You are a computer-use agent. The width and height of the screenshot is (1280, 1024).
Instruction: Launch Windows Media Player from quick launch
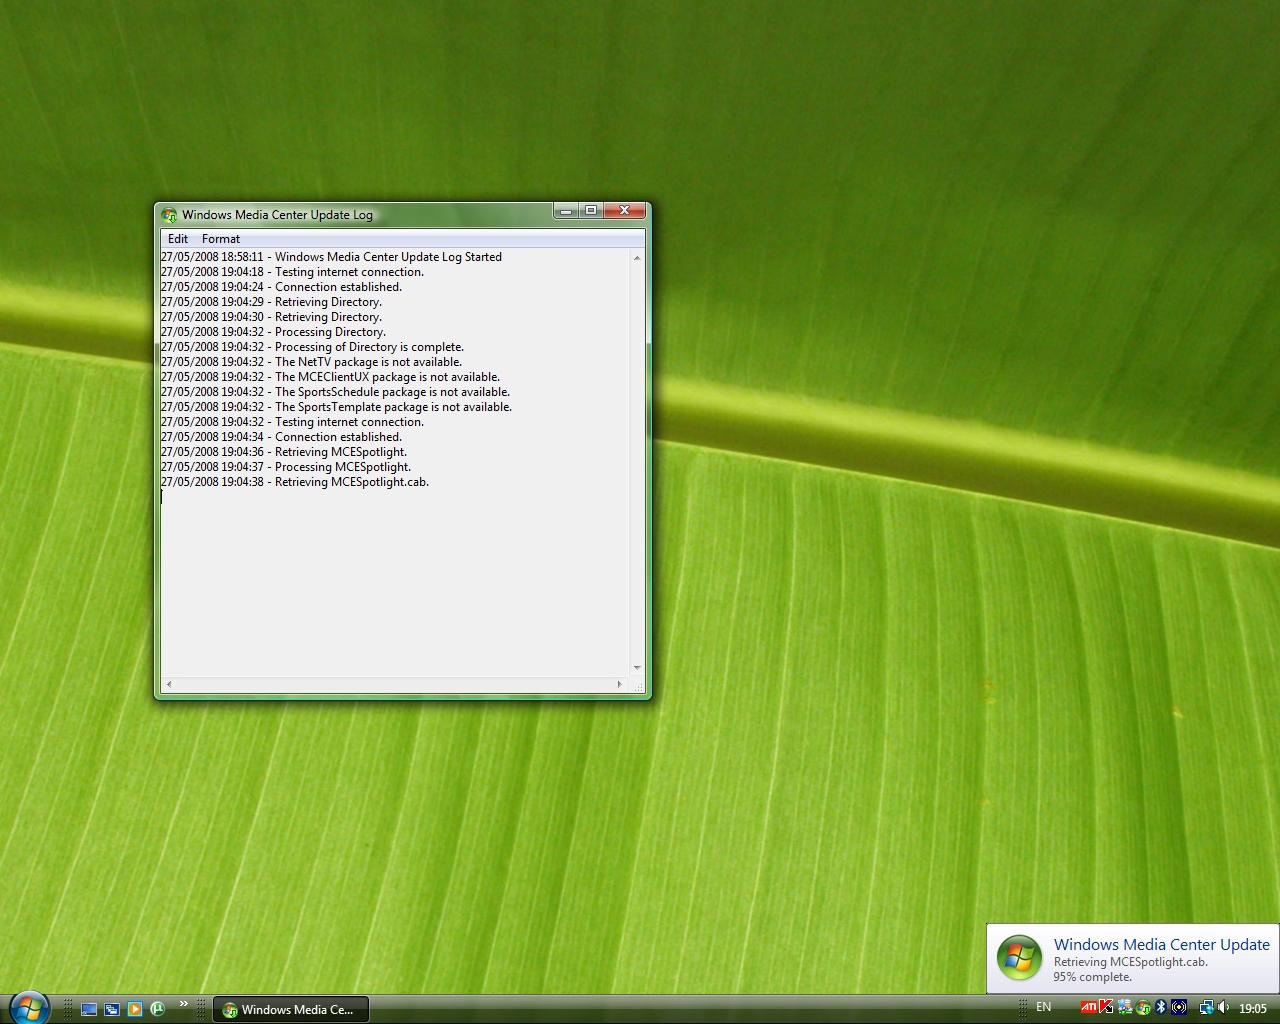tap(135, 1009)
